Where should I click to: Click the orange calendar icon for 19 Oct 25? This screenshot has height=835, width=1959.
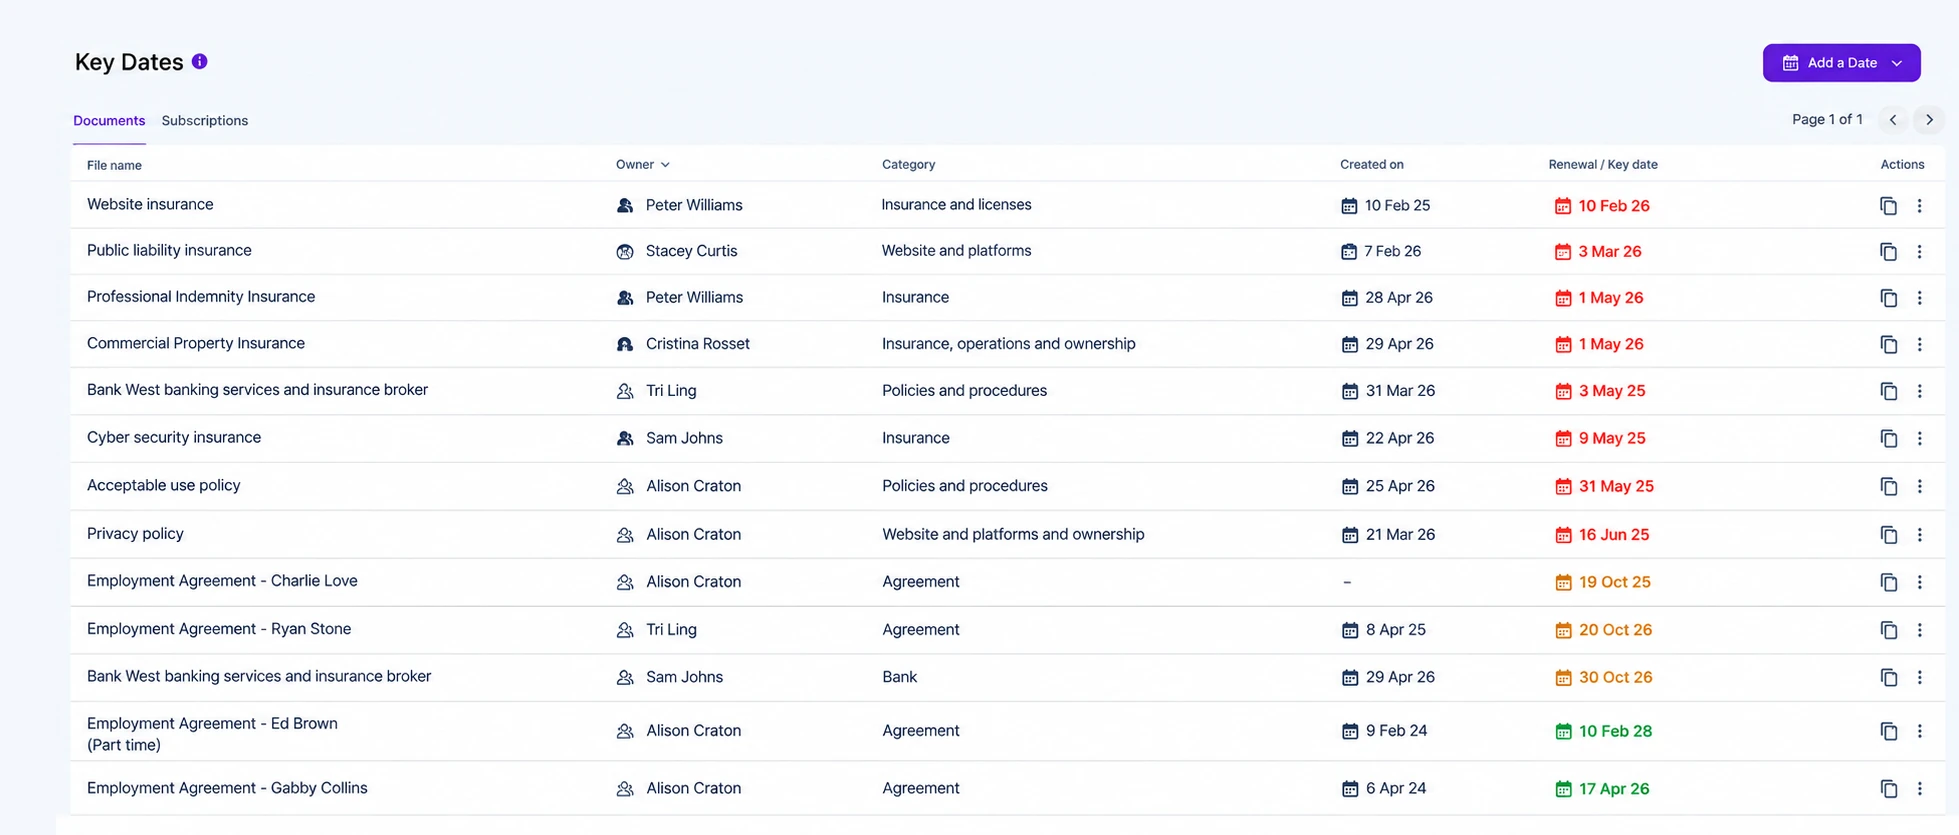[x=1563, y=582]
